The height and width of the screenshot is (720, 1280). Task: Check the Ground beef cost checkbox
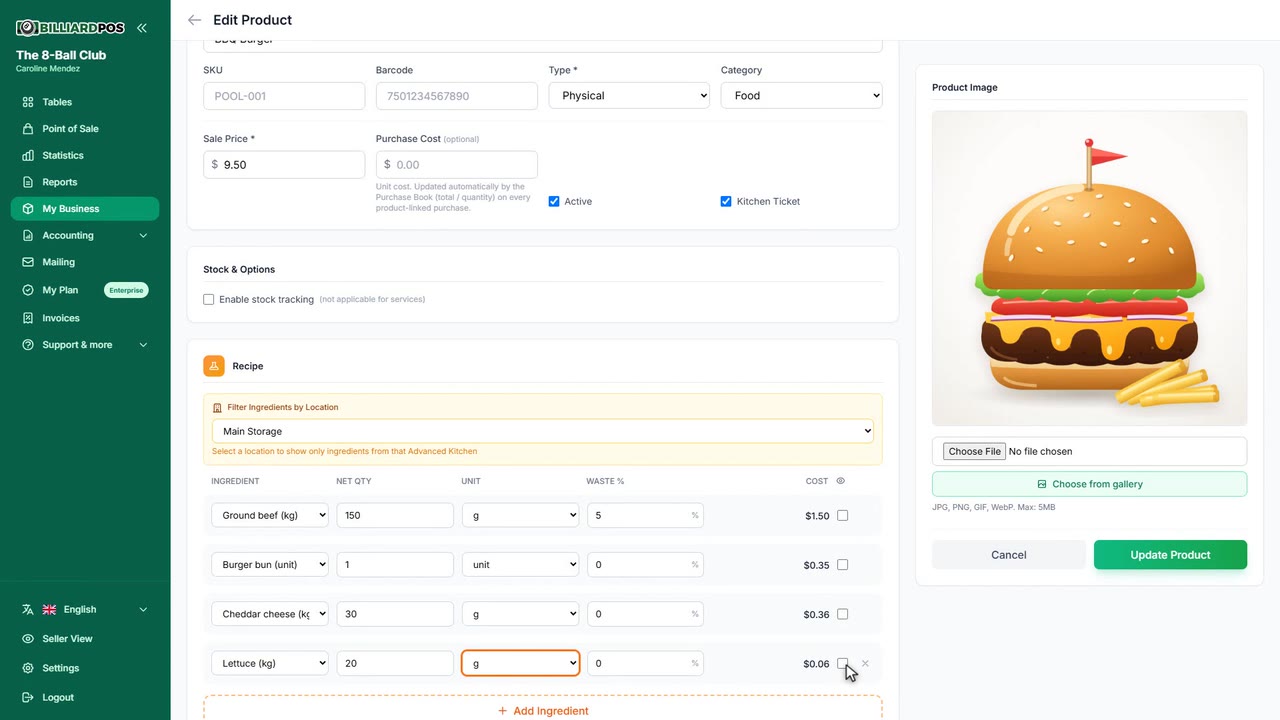[842, 516]
